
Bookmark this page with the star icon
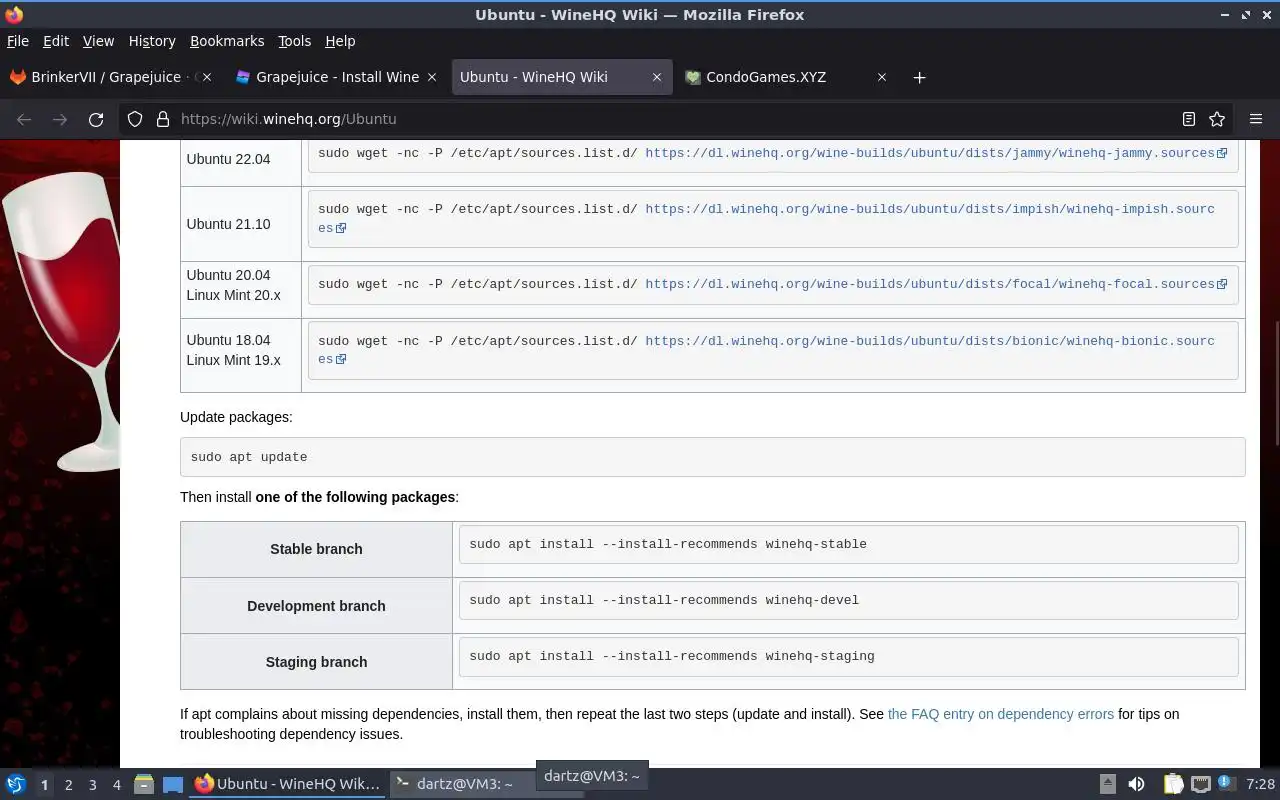point(1217,119)
